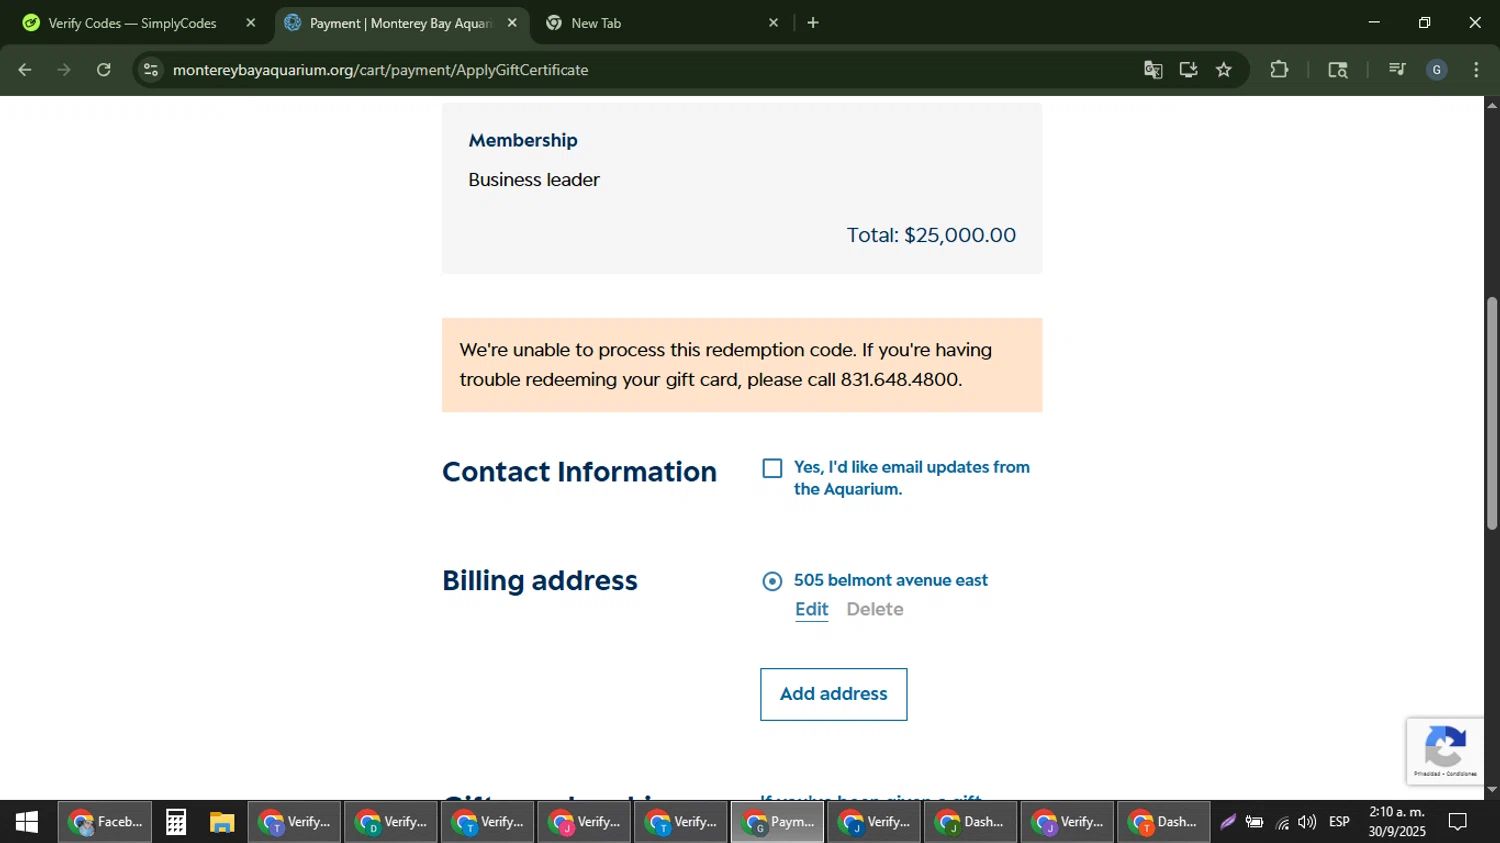Click the Business leader membership text
The height and width of the screenshot is (843, 1500).
tap(534, 180)
